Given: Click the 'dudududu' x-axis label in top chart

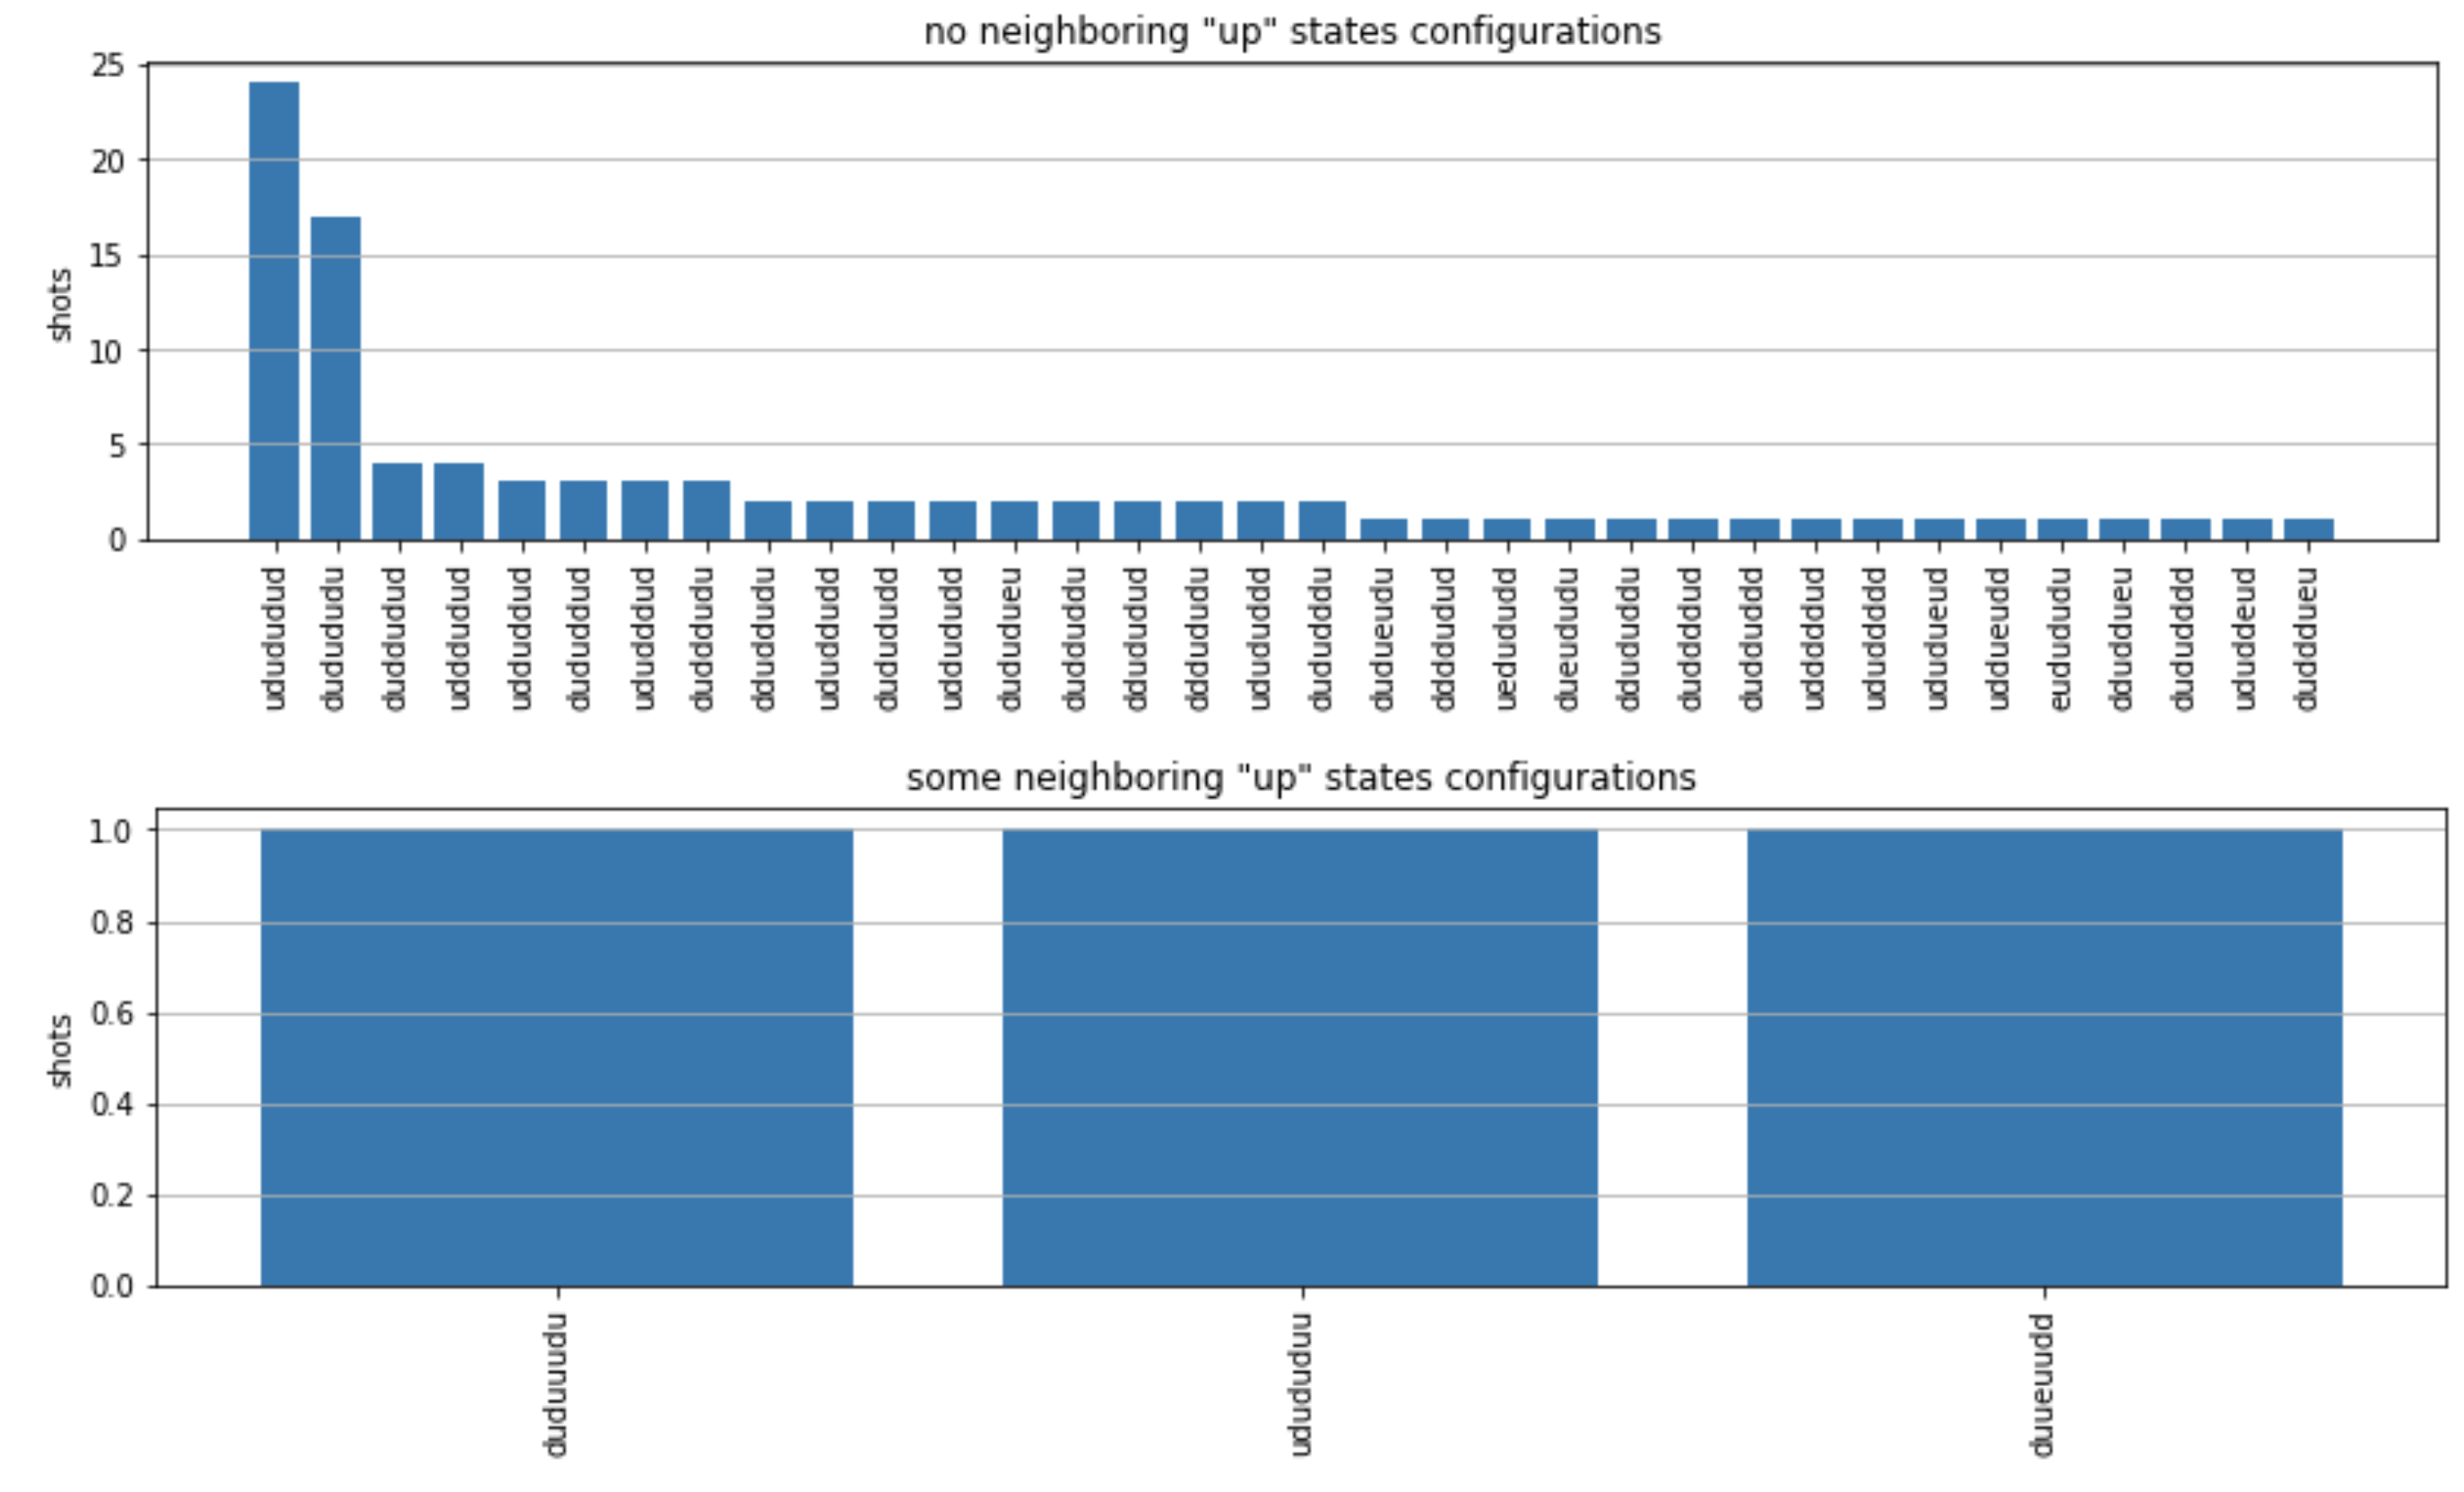Looking at the screenshot, I should (333, 638).
